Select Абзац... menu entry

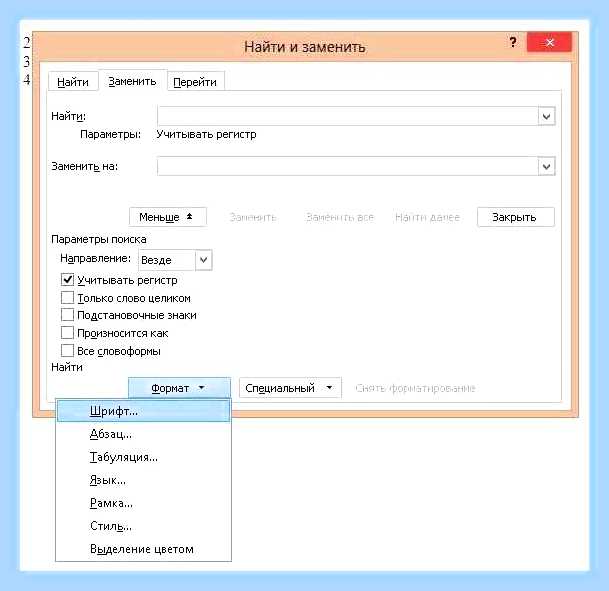pyautogui.click(x=144, y=434)
